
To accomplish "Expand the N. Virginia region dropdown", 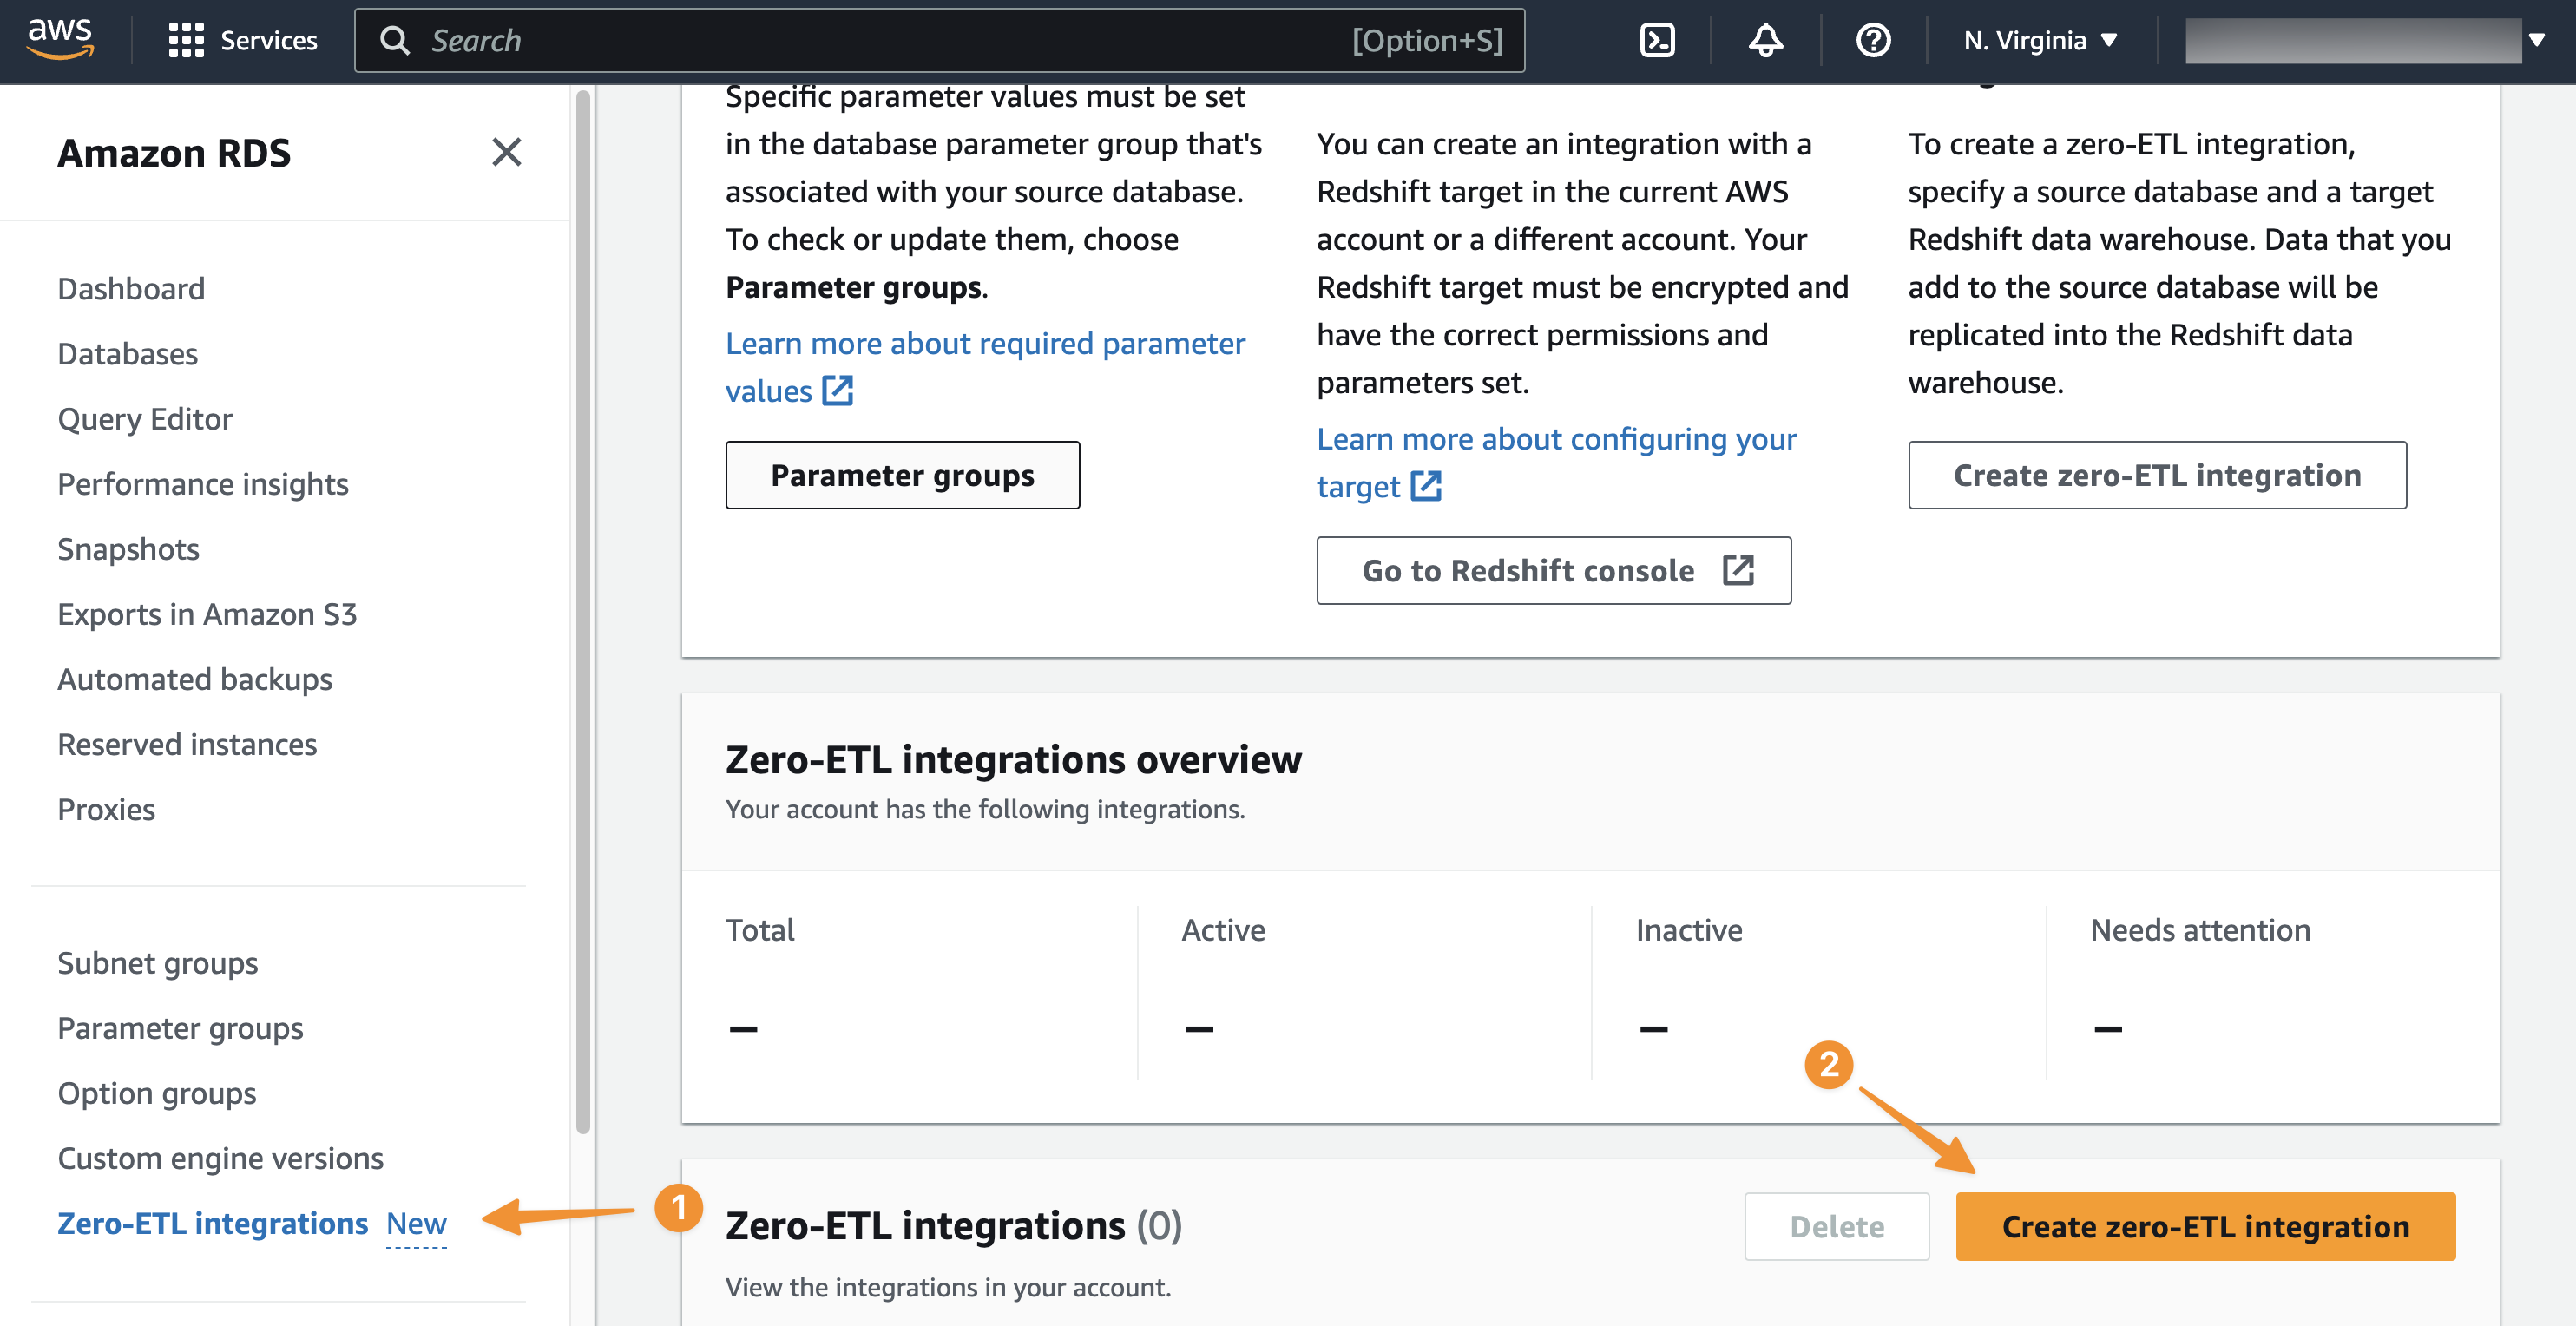I will 2039,40.
